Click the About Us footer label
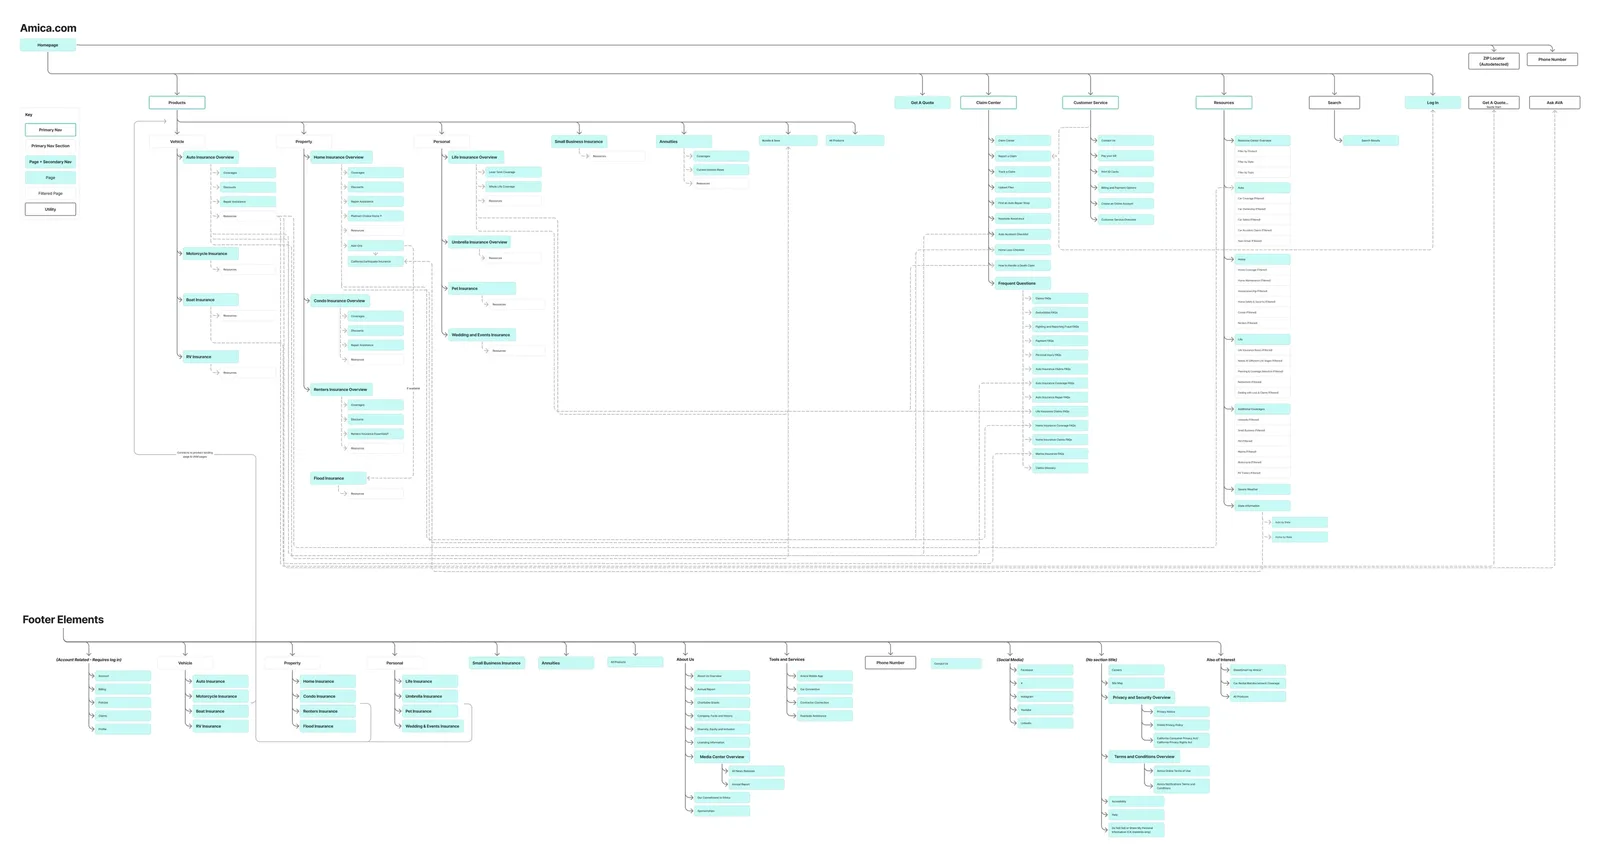The width and height of the screenshot is (1600, 857). coord(685,660)
